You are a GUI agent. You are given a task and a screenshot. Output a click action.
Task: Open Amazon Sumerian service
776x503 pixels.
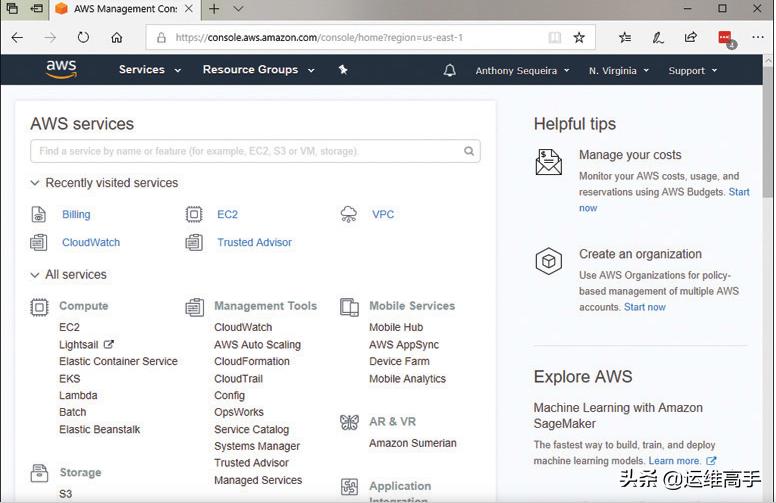tap(413, 443)
